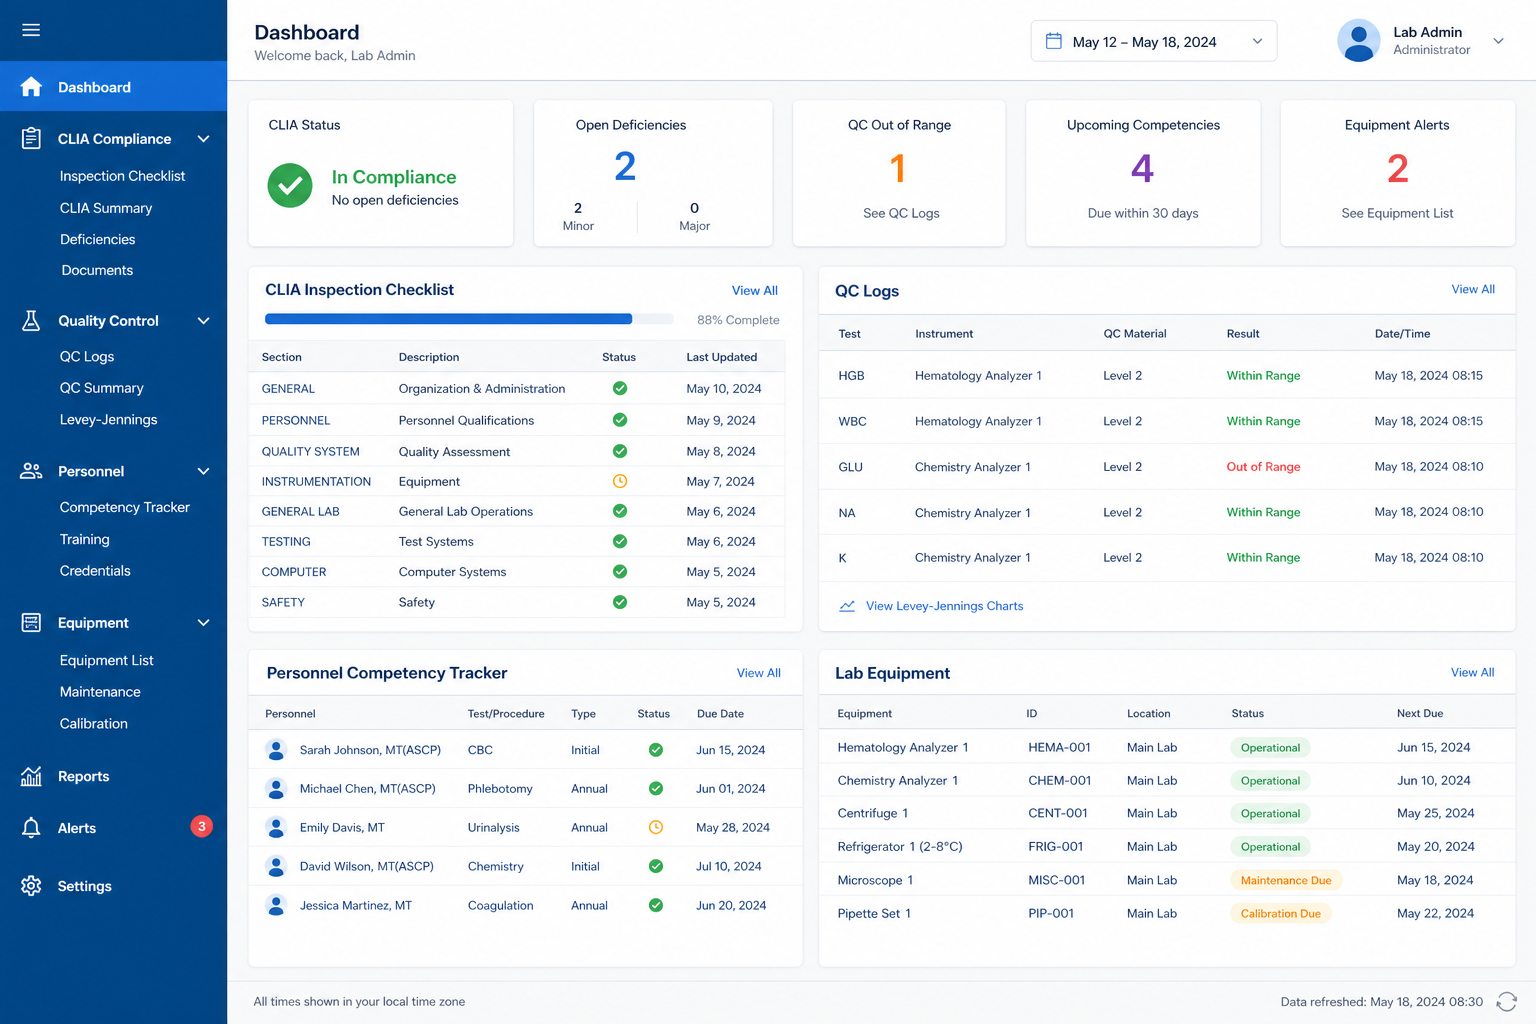Click Sarah Johnson's avatar icon
1536x1024 pixels.
pos(276,750)
